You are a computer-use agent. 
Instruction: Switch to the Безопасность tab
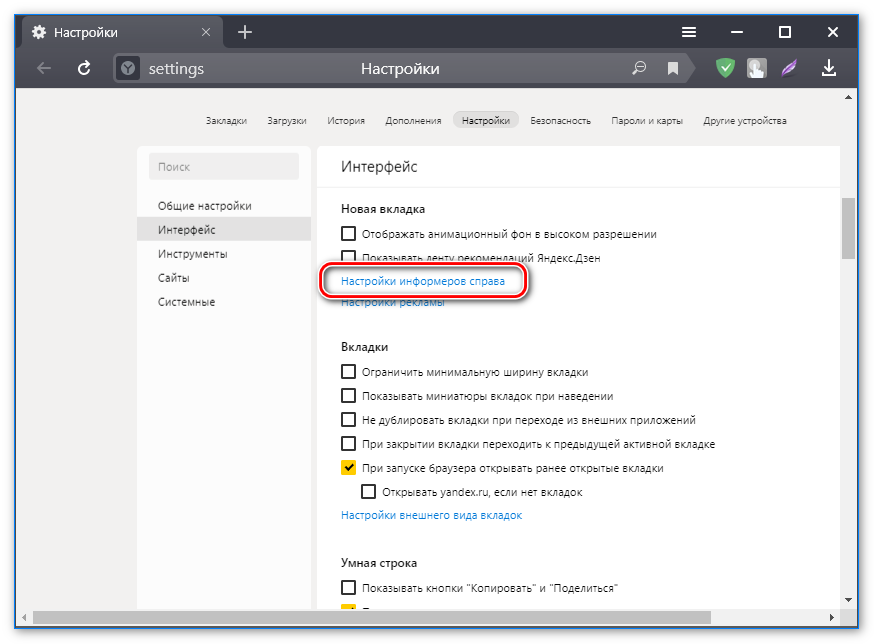tap(560, 121)
